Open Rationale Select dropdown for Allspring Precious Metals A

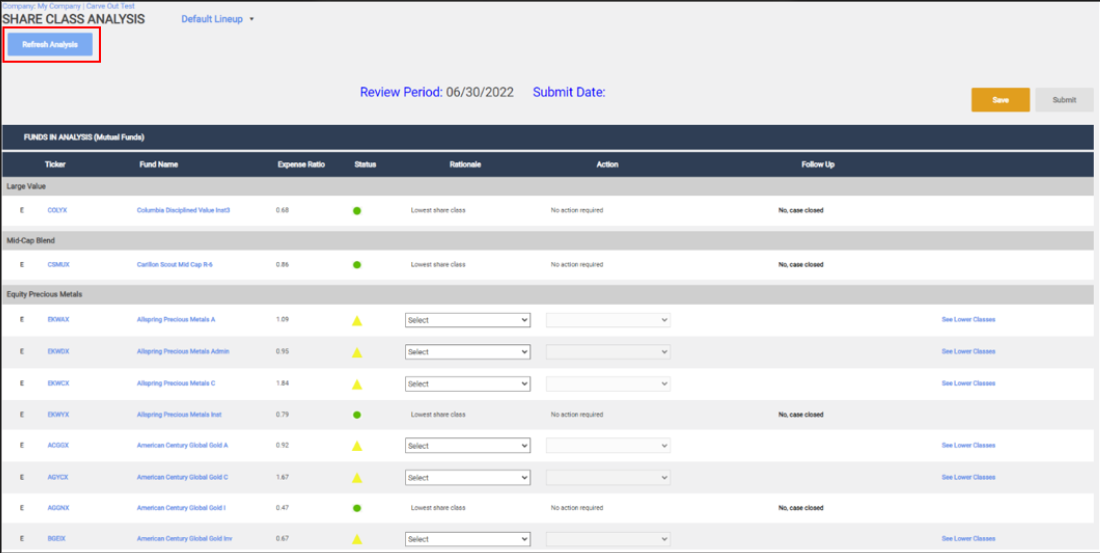pyautogui.click(x=467, y=320)
